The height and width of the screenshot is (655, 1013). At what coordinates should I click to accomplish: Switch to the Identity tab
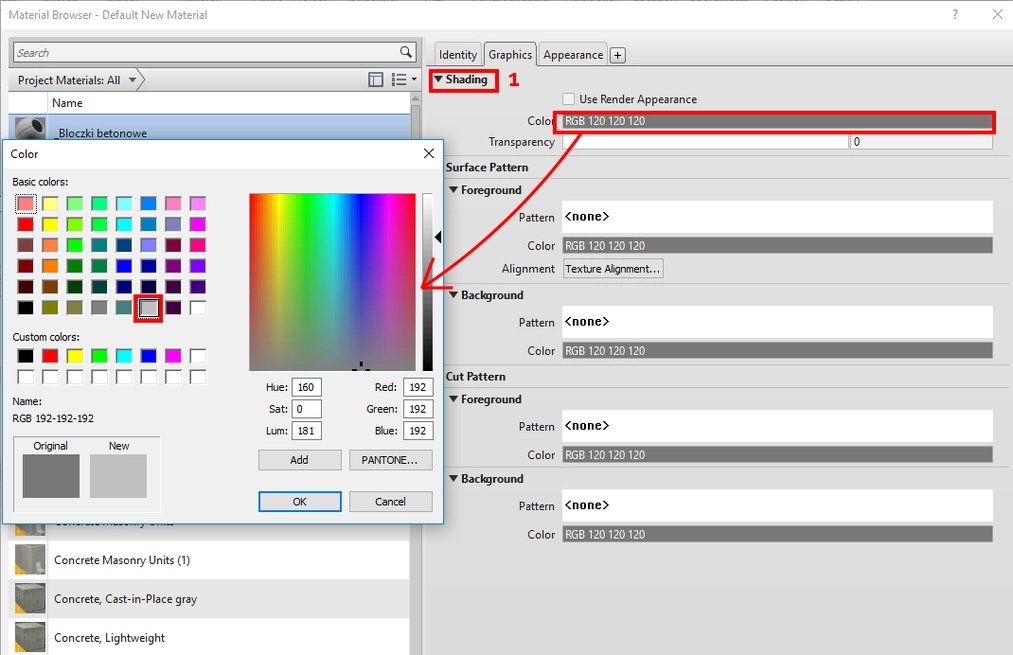tap(458, 55)
